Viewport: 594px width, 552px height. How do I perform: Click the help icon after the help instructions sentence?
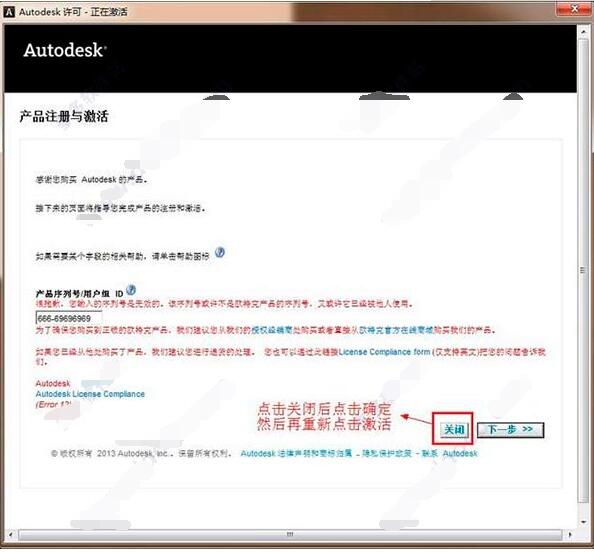(220, 252)
